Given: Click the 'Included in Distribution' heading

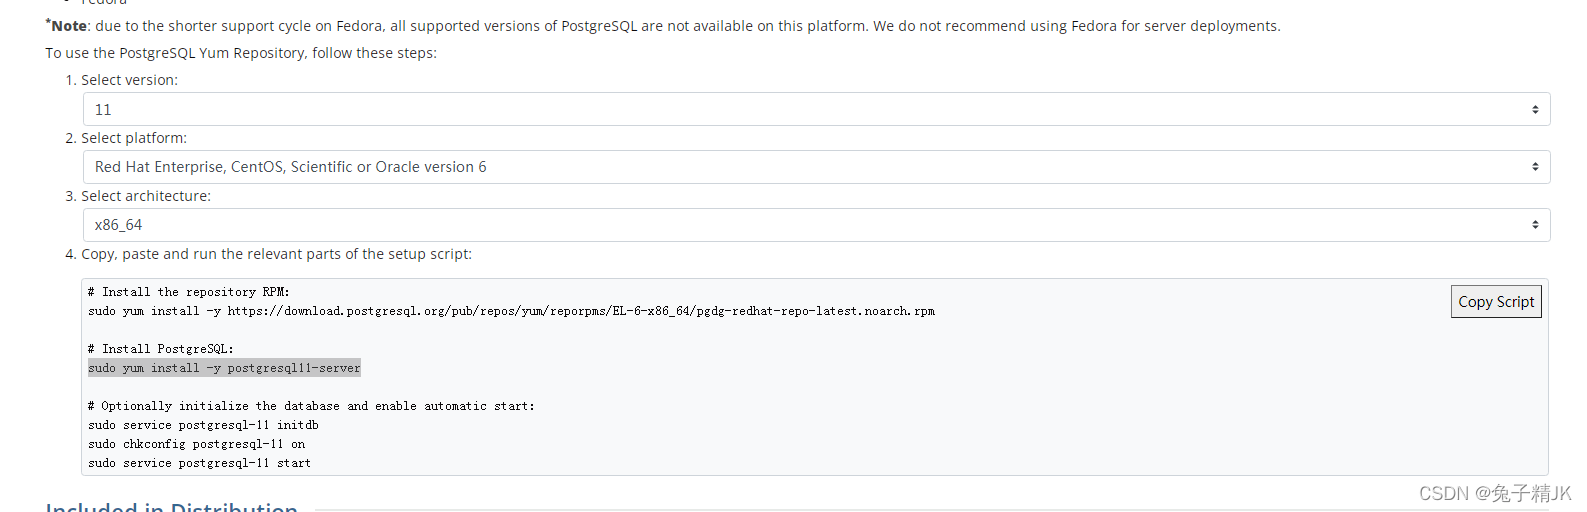Looking at the screenshot, I should (x=171, y=507).
